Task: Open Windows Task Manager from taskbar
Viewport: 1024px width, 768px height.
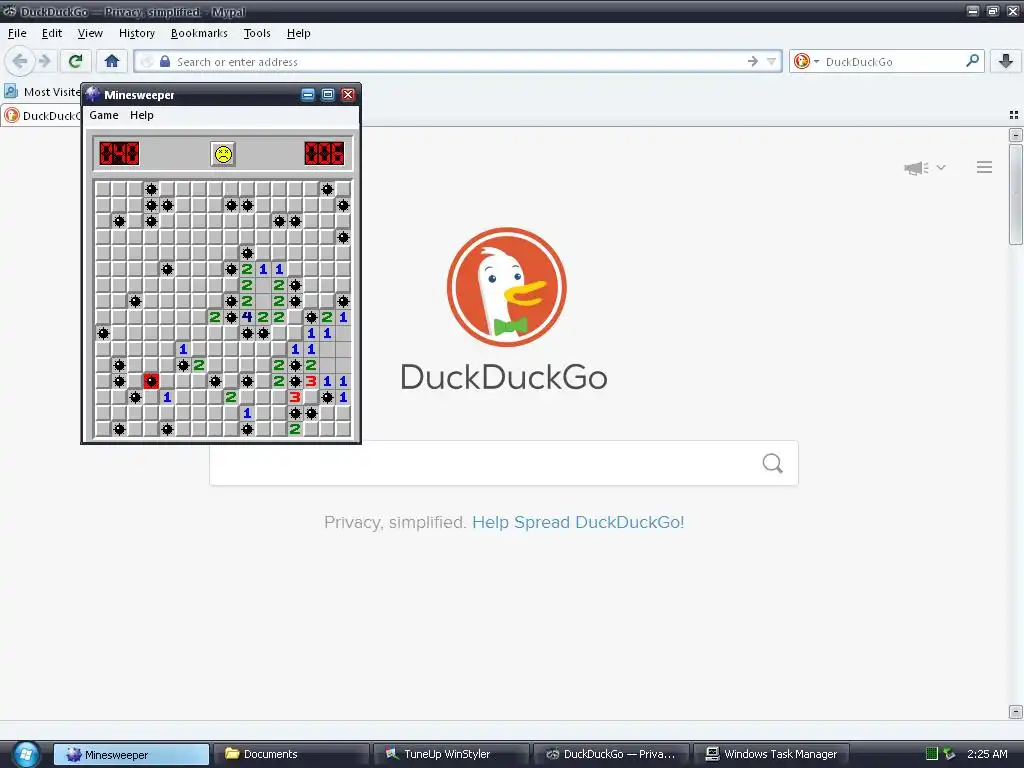Action: [x=771, y=754]
